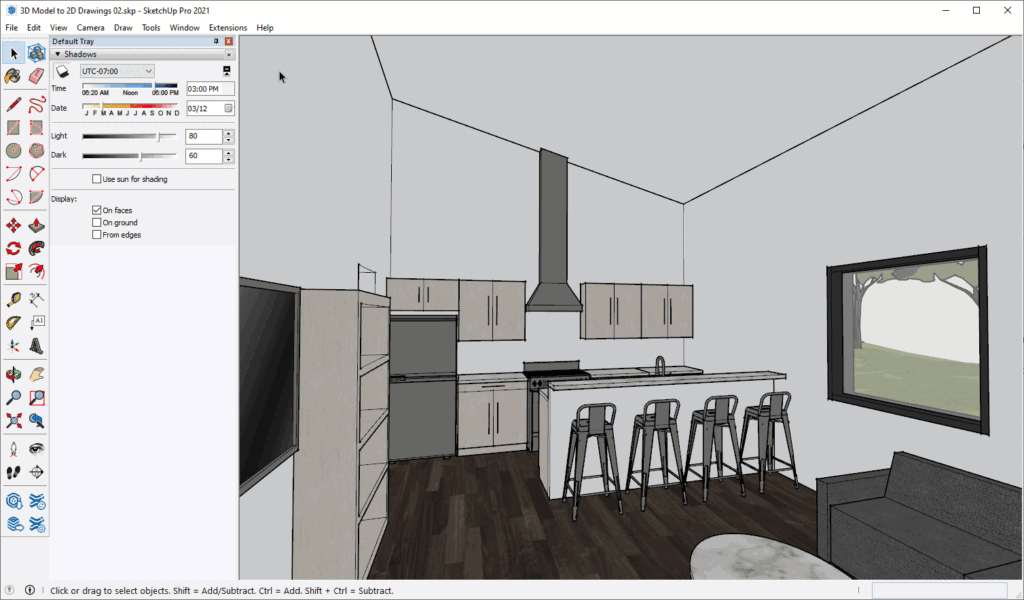Open the Extensions menu
Image resolution: width=1024 pixels, height=600 pixels.
[228, 27]
